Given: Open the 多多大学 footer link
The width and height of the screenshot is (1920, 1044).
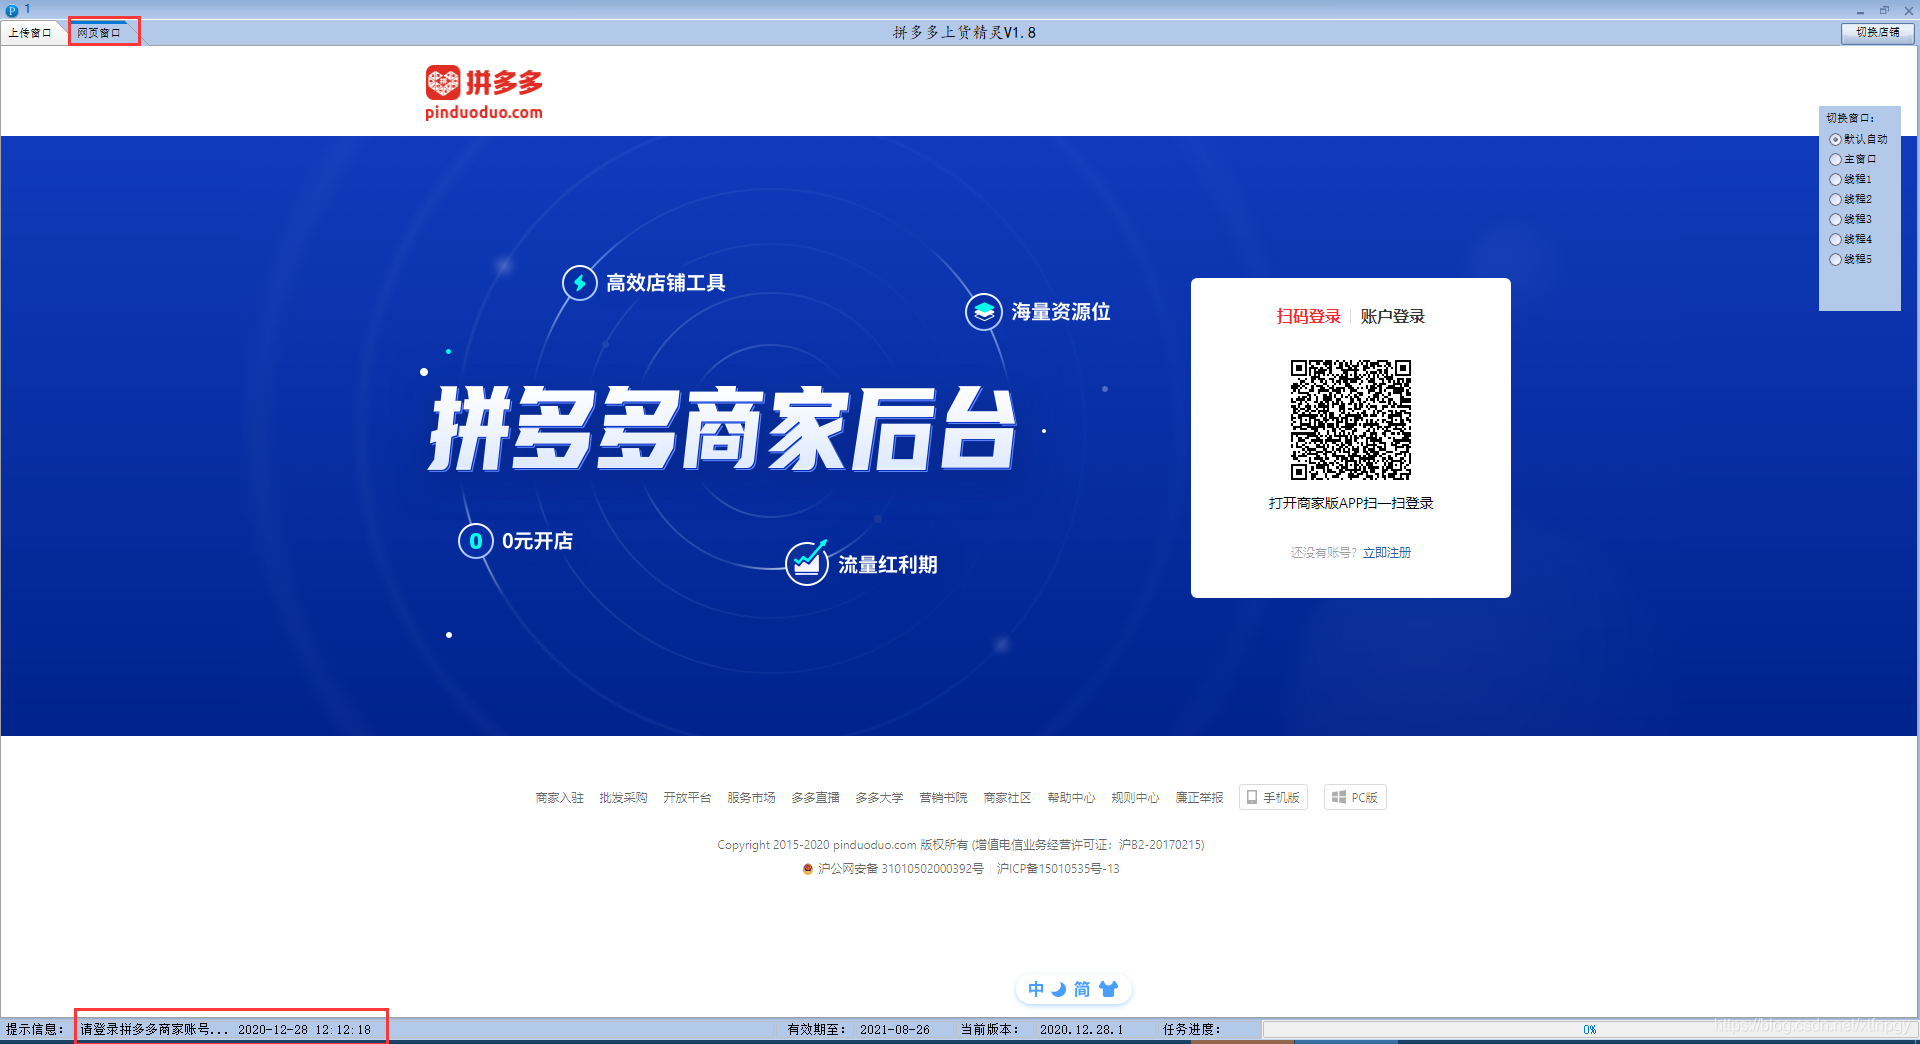Looking at the screenshot, I should coord(879,798).
